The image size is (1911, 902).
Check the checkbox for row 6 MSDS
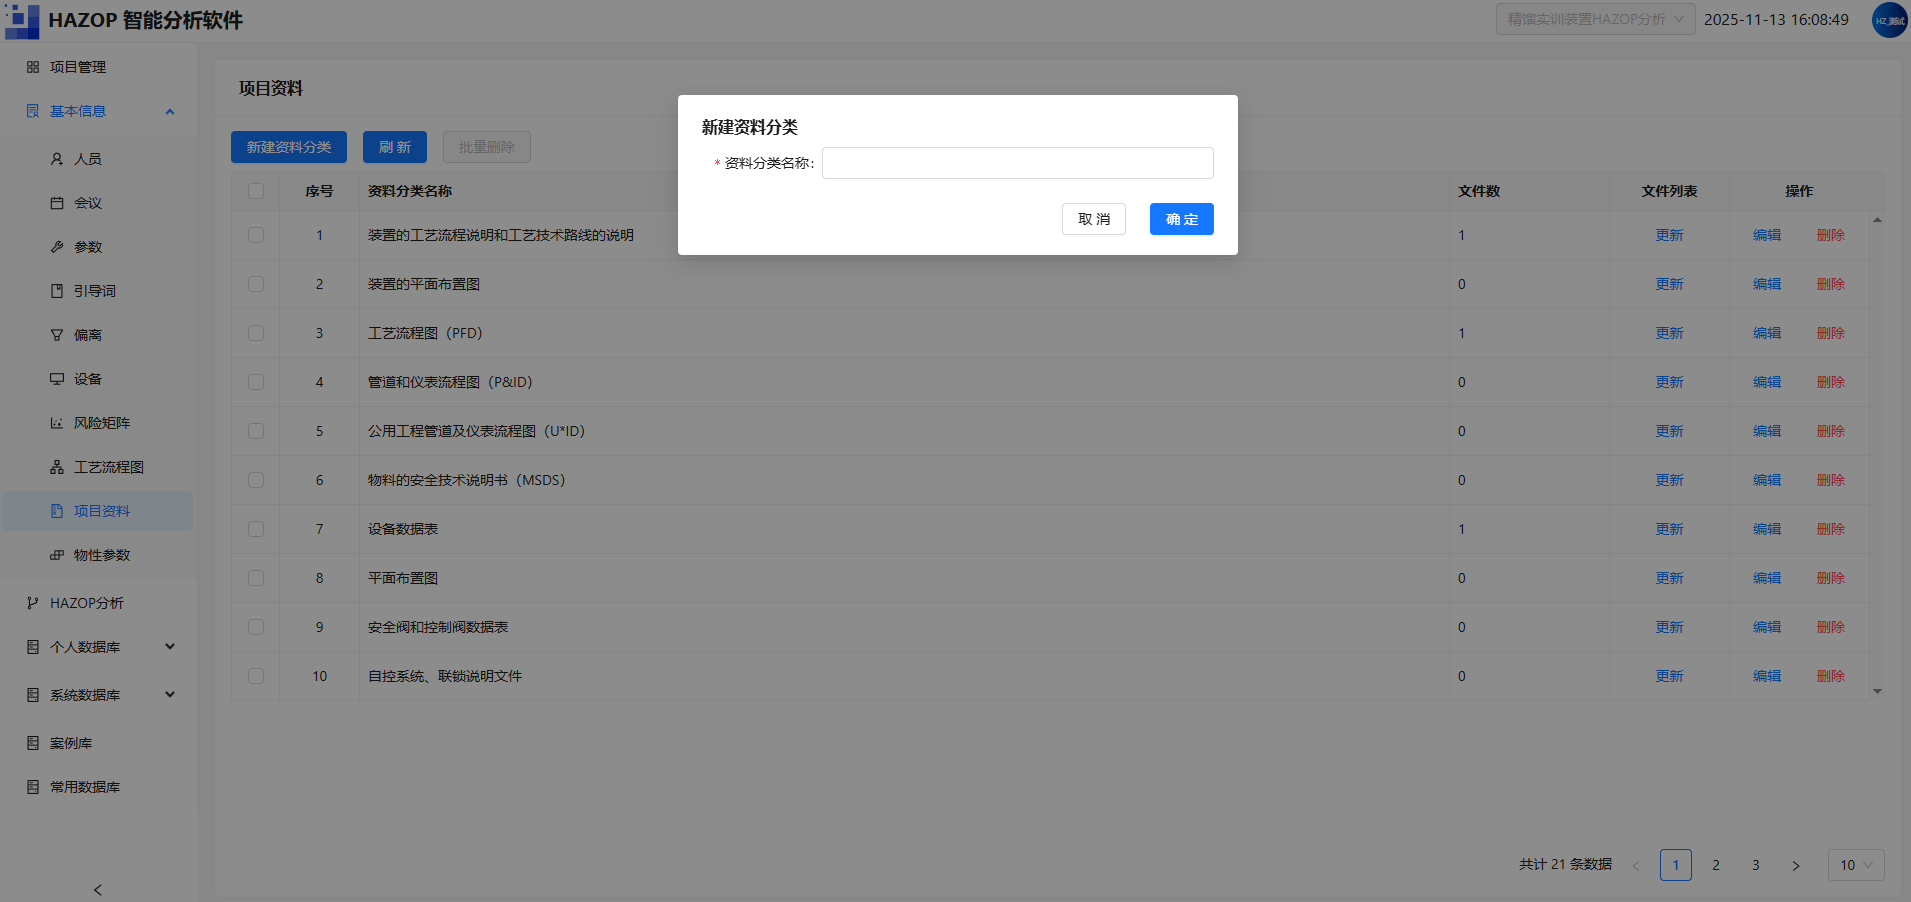256,480
